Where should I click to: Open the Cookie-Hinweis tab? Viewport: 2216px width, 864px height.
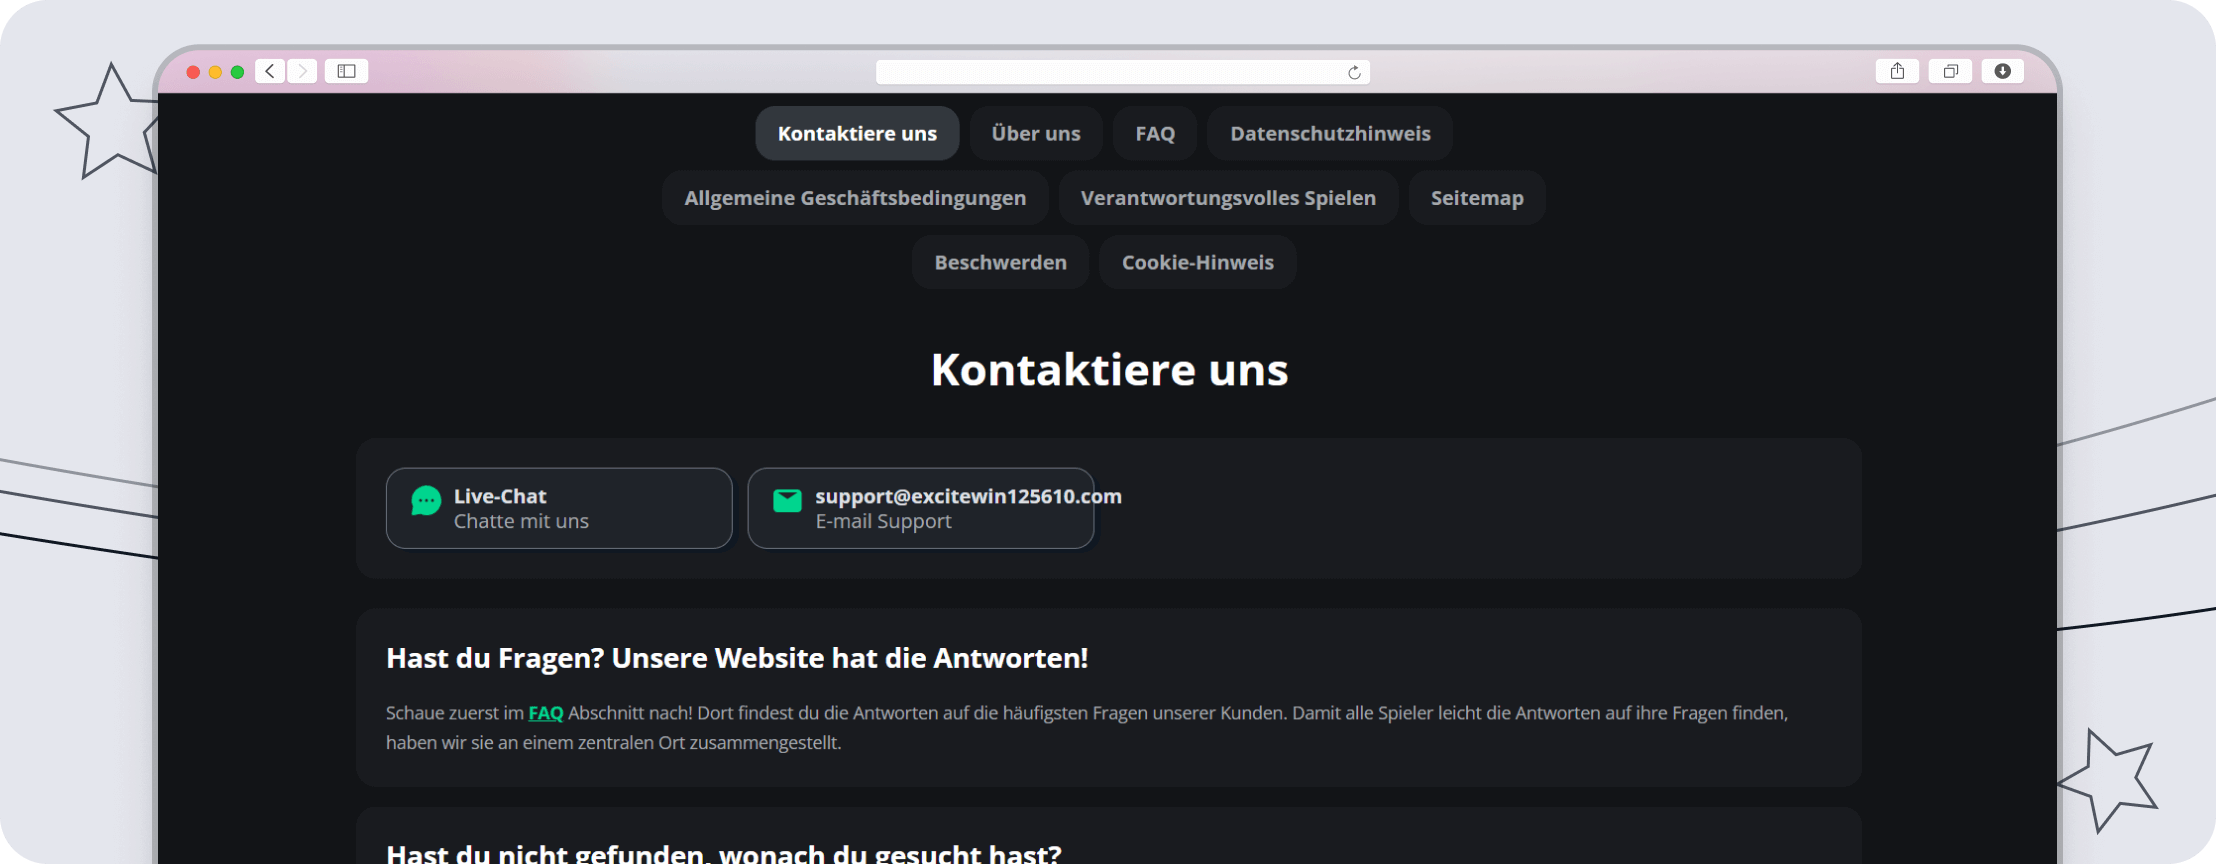1197,262
